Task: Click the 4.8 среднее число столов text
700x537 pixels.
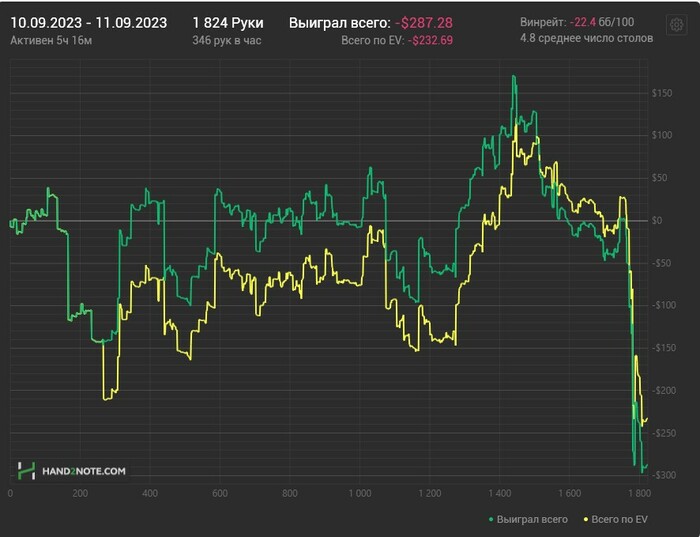Action: click(x=587, y=38)
